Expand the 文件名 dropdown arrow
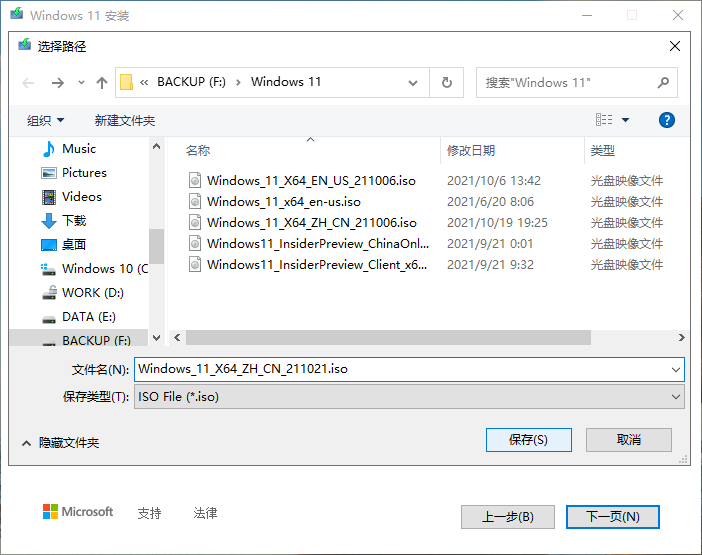 pos(676,370)
